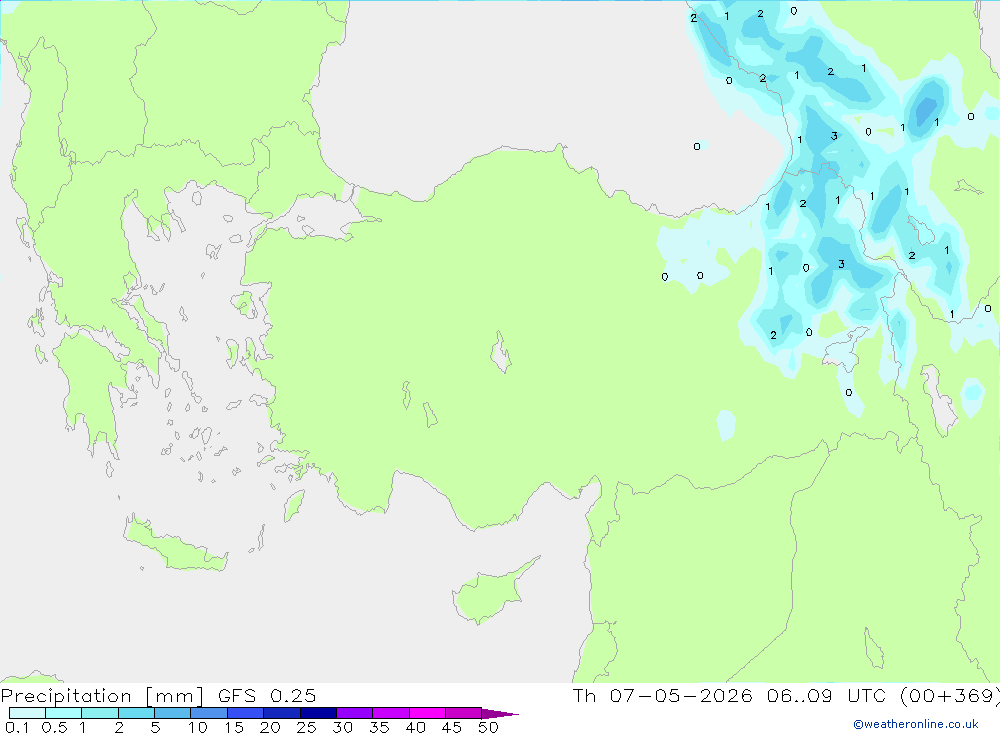Pick the 35–40 mm legend swatch

click(391, 713)
